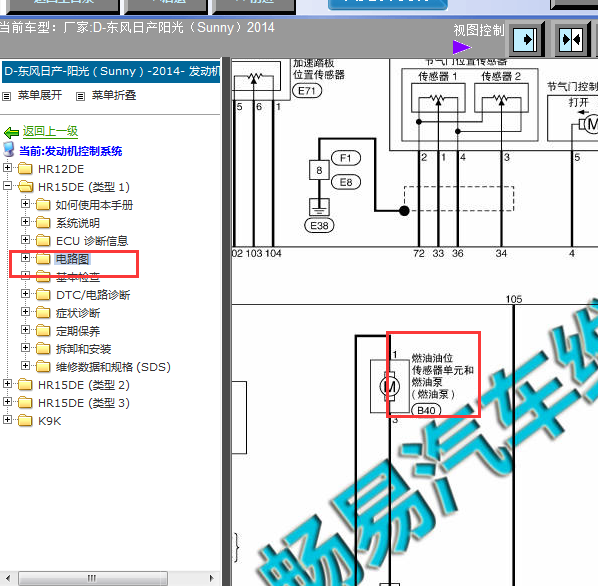Collapse the HR15DE (类型 1) node

coord(7,185)
